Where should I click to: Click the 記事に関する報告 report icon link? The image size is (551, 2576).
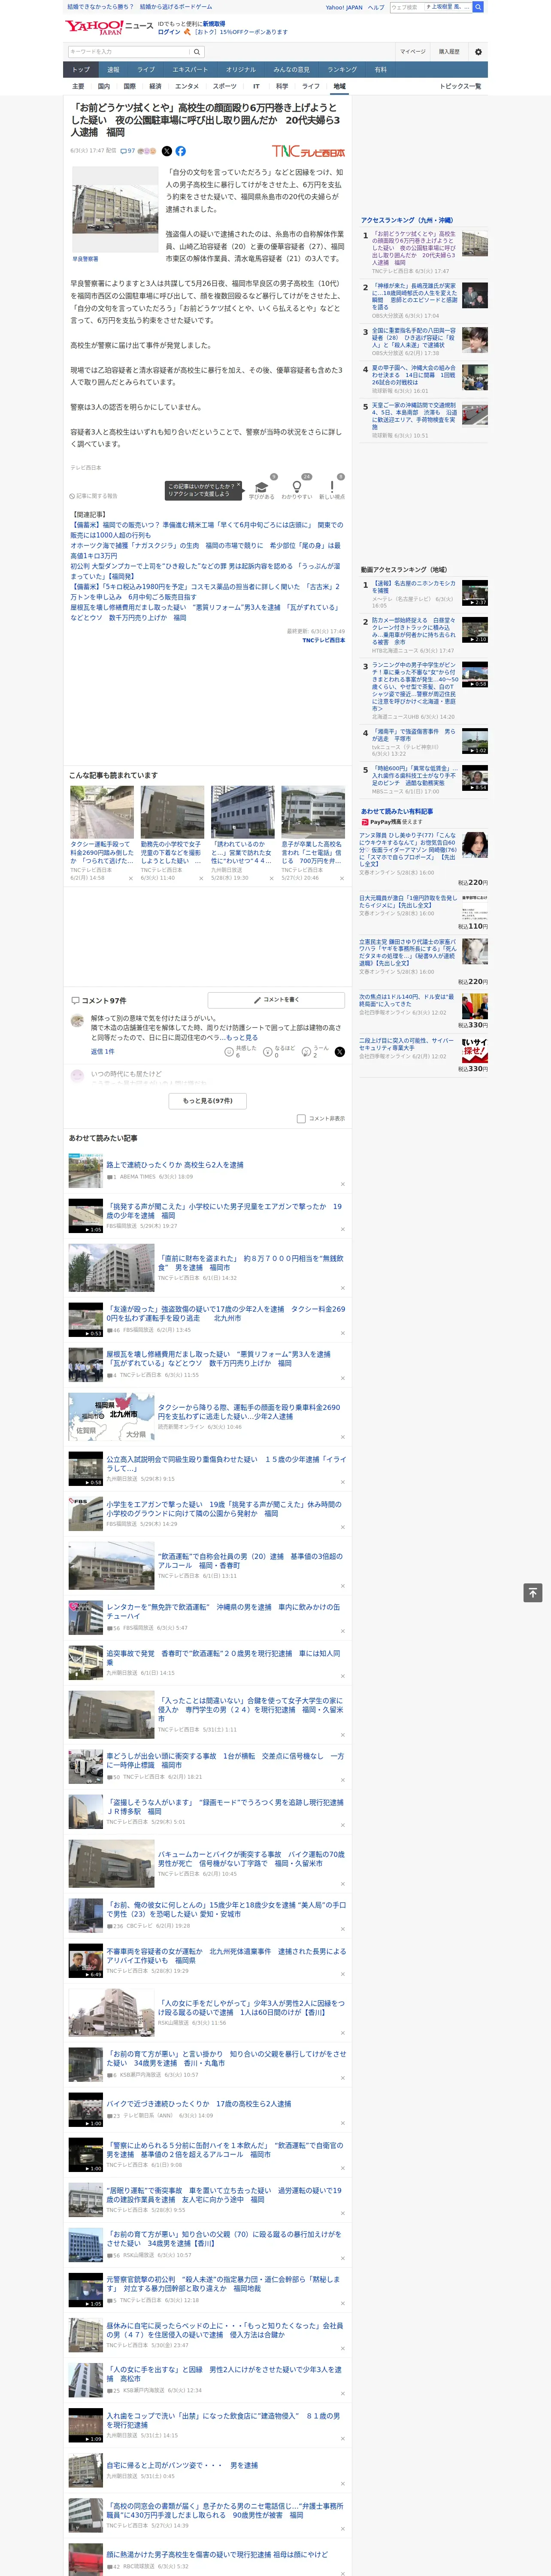click(93, 496)
